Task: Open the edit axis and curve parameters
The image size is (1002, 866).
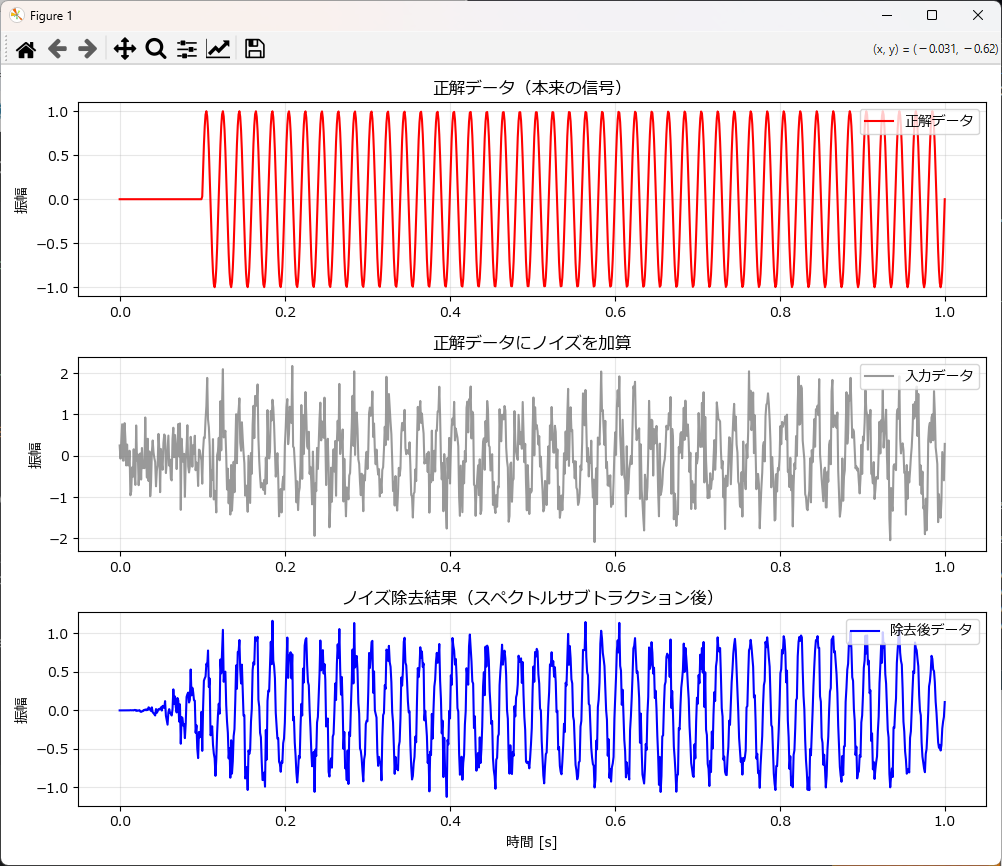Action: (x=218, y=49)
